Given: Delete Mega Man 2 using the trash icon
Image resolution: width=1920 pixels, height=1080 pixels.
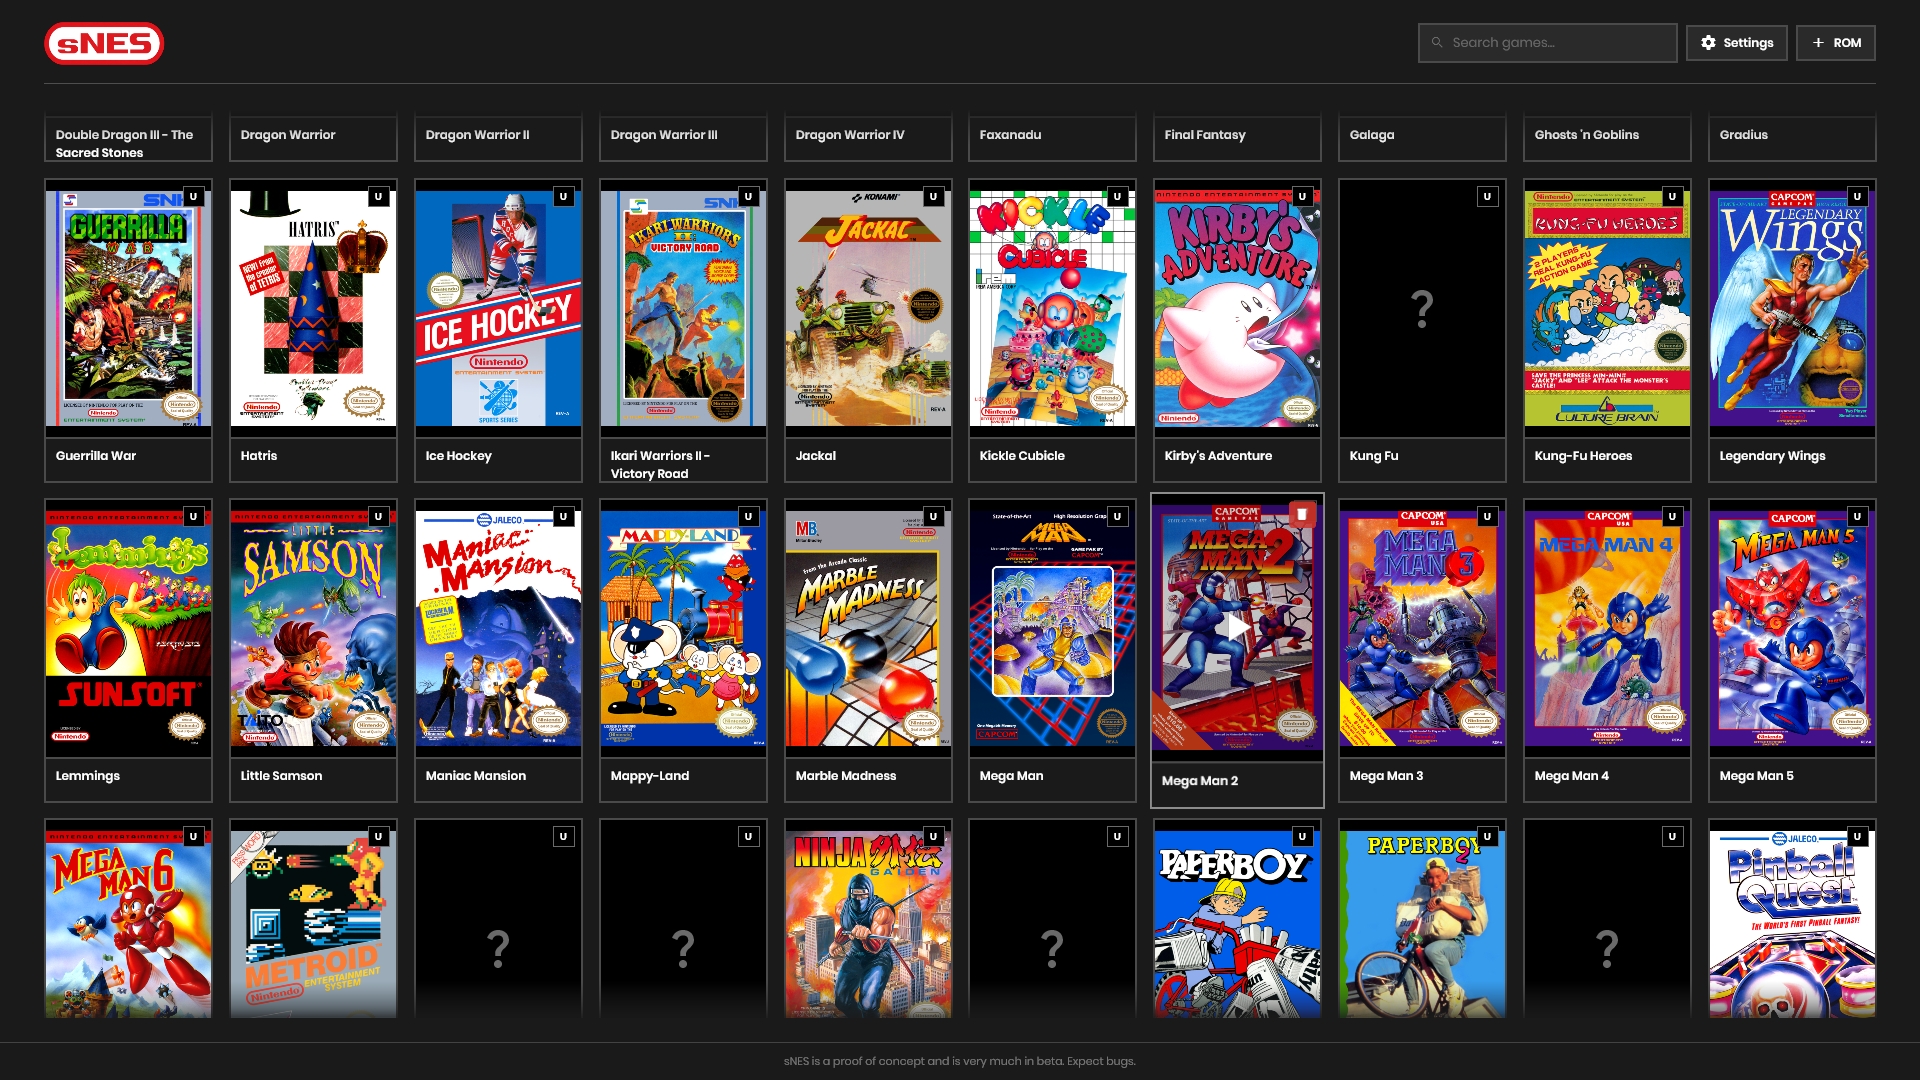Looking at the screenshot, I should tap(1301, 514).
